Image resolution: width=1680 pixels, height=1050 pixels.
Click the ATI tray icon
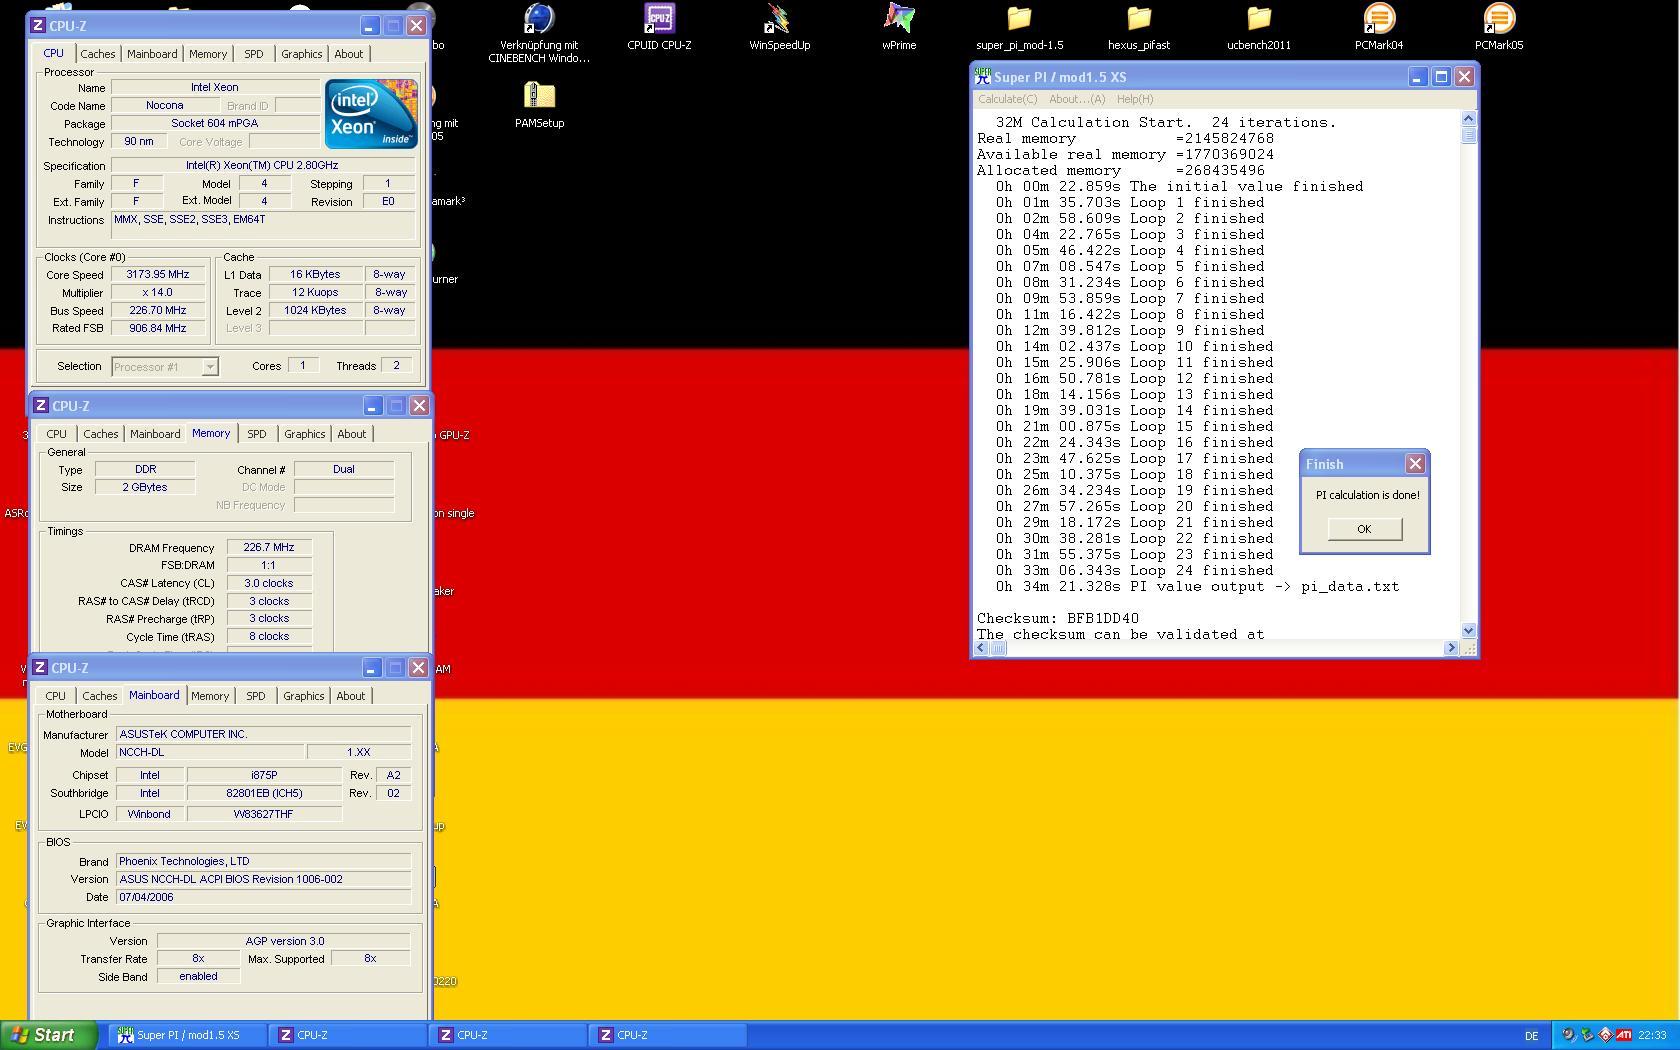coord(1623,1035)
